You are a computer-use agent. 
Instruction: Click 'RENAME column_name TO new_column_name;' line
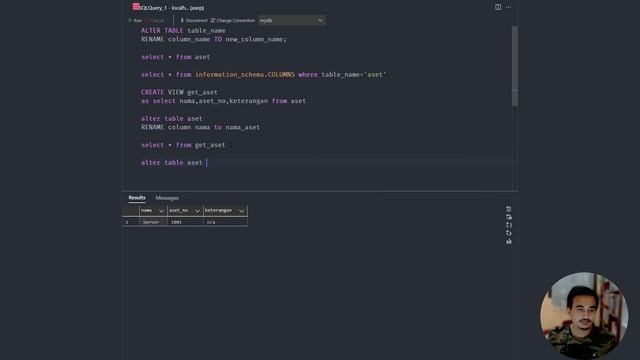tap(214, 40)
